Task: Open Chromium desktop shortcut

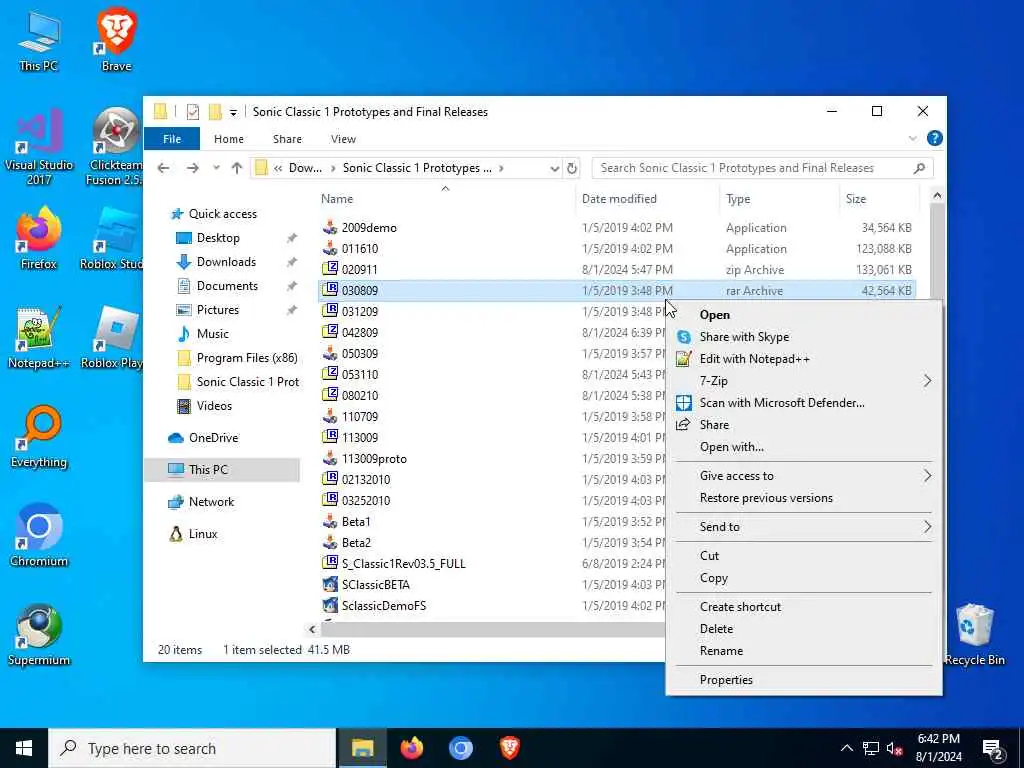Action: 39,536
